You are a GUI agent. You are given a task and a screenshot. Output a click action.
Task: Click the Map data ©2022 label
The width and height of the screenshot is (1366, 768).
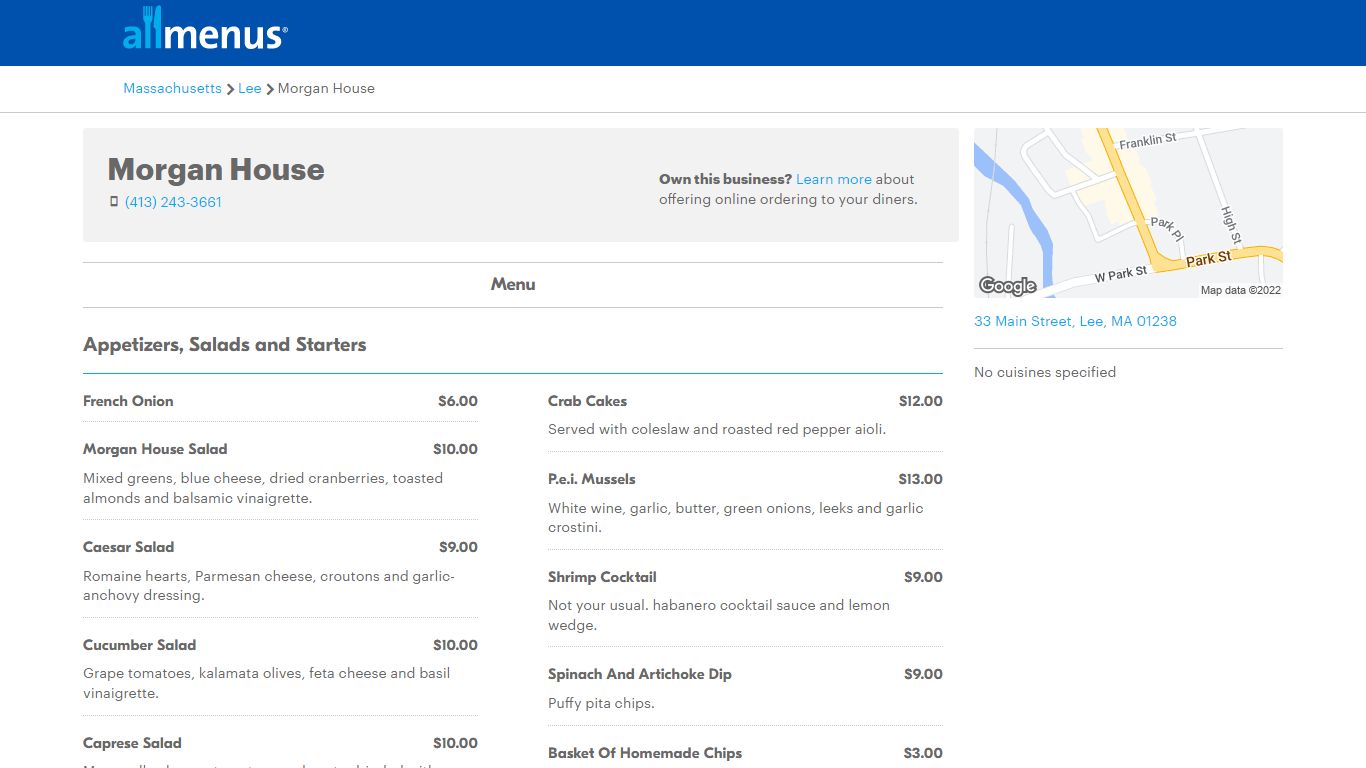1240,290
